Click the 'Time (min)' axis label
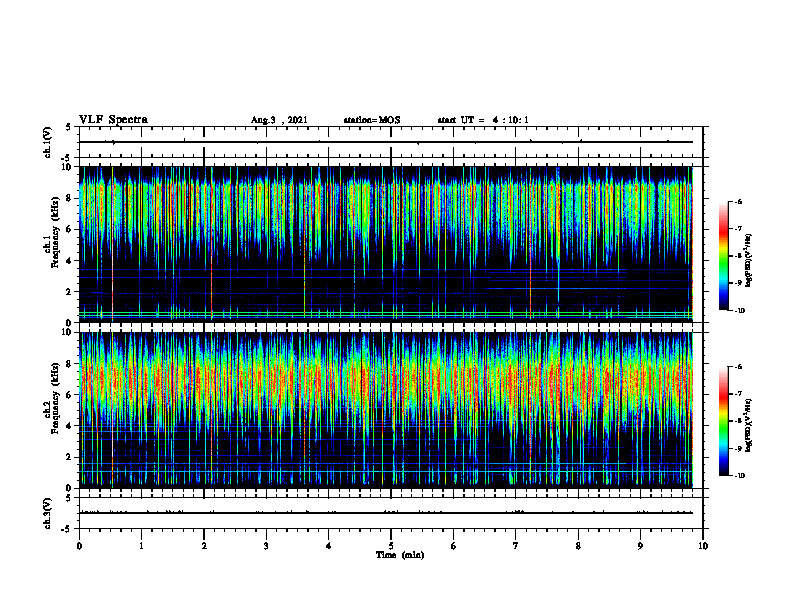 click(x=400, y=555)
